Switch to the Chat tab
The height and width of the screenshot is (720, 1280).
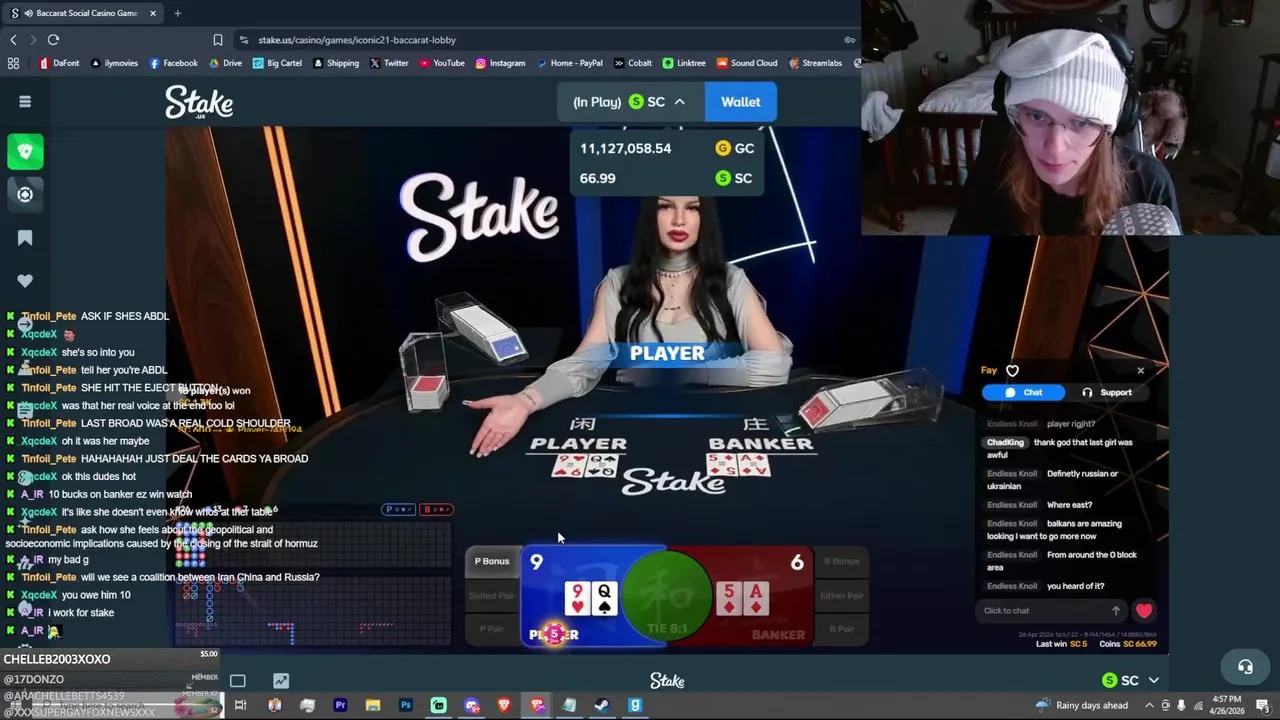click(1023, 393)
